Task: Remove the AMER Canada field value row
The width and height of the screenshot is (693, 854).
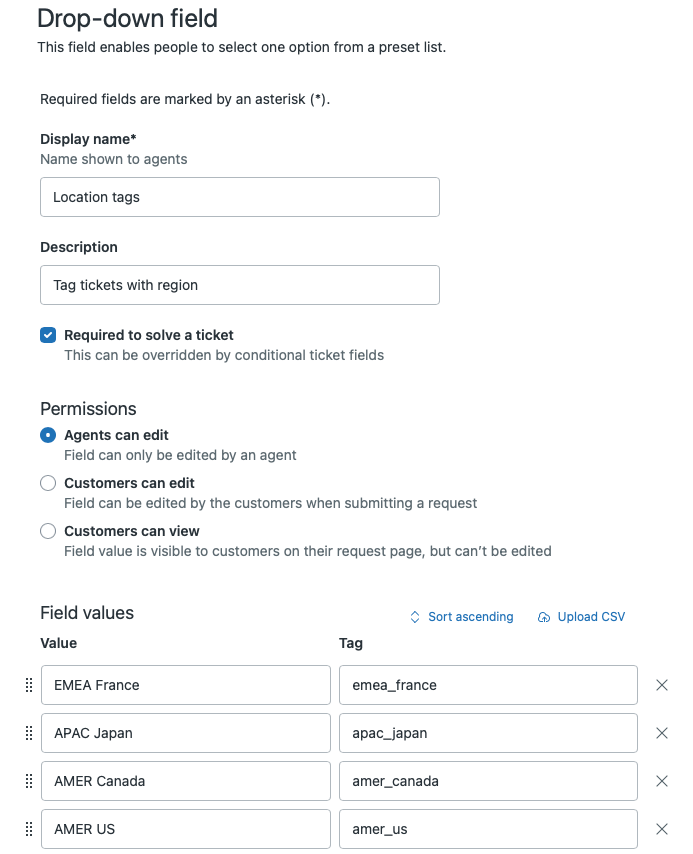Action: pyautogui.click(x=661, y=781)
